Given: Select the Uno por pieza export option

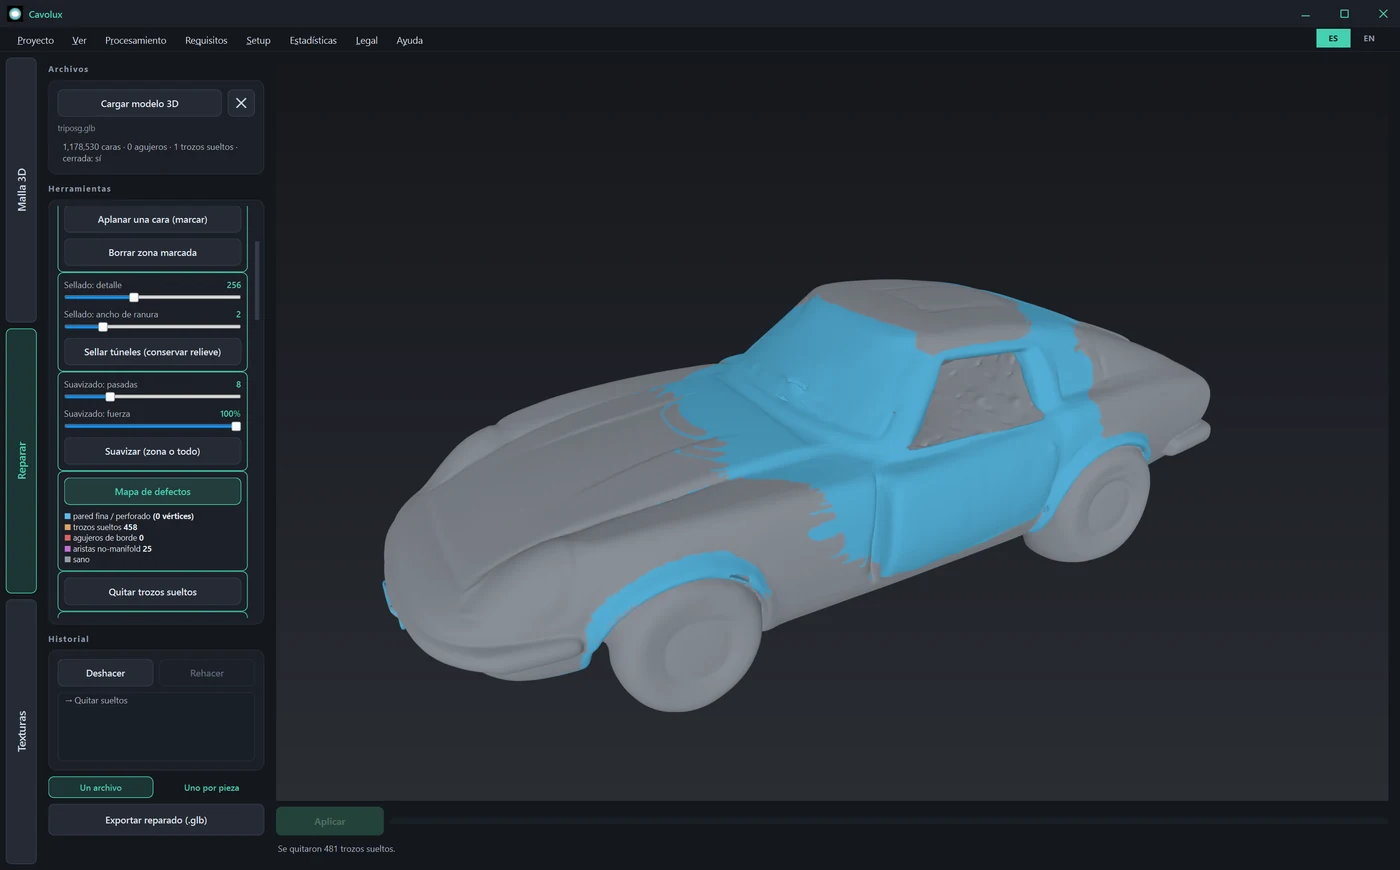Looking at the screenshot, I should 211,787.
